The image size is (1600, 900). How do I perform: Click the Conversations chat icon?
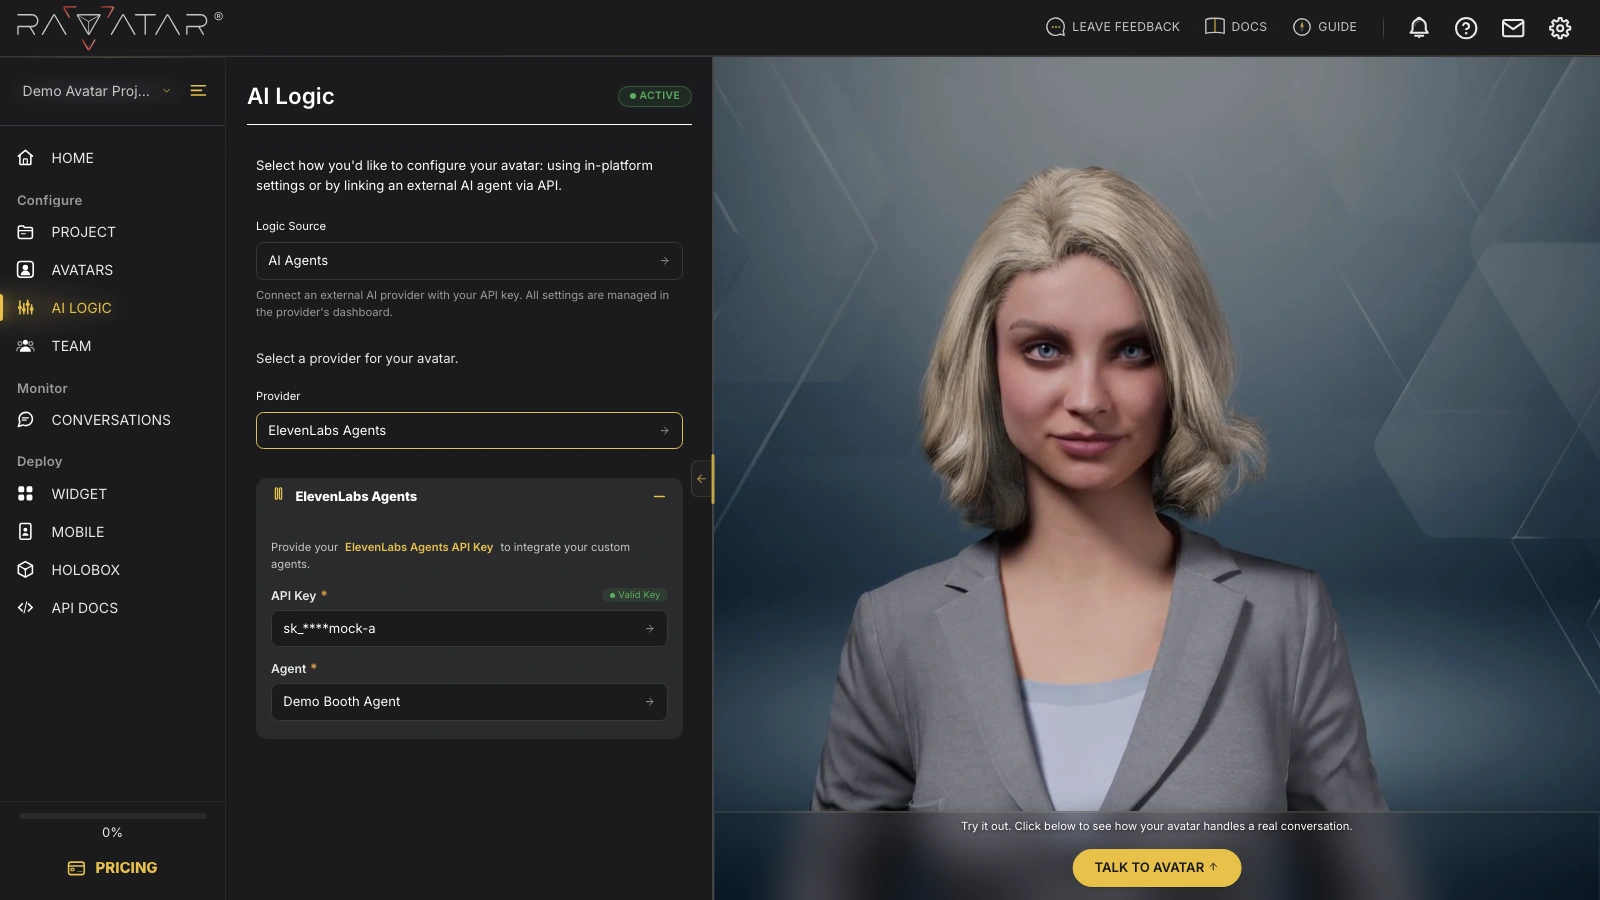click(x=26, y=420)
